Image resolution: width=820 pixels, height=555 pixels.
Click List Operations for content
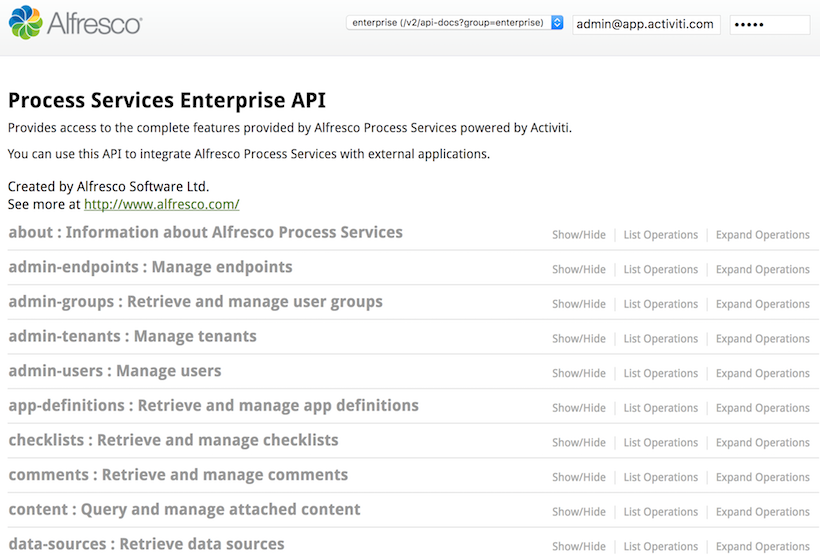pyautogui.click(x=660, y=512)
